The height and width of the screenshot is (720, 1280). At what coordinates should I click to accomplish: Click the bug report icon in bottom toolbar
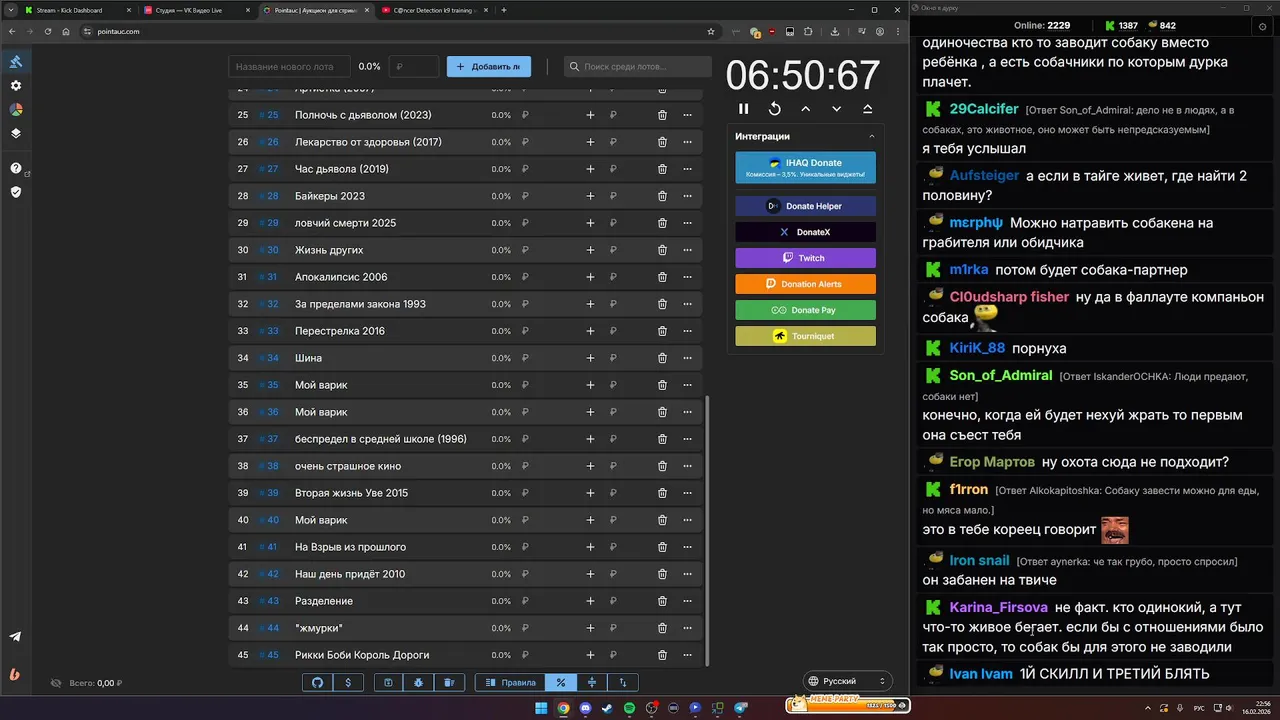(418, 682)
